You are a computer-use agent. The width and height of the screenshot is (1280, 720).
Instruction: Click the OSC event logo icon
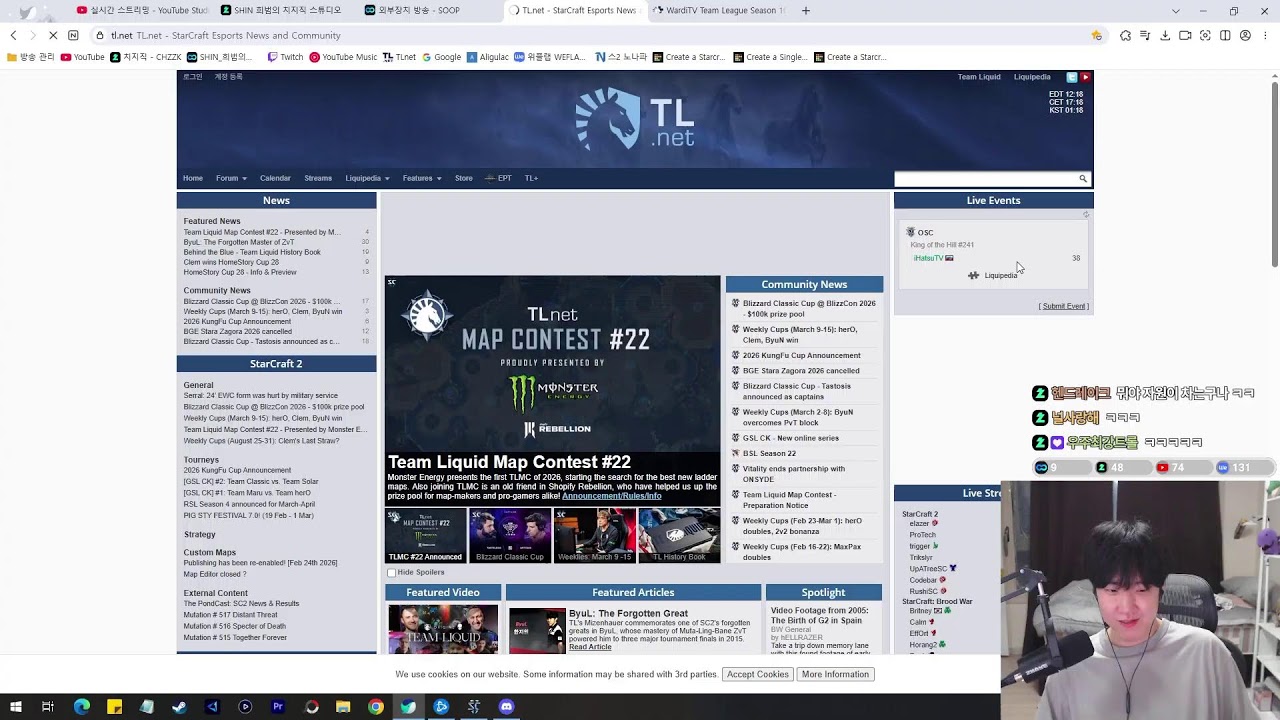(x=910, y=232)
